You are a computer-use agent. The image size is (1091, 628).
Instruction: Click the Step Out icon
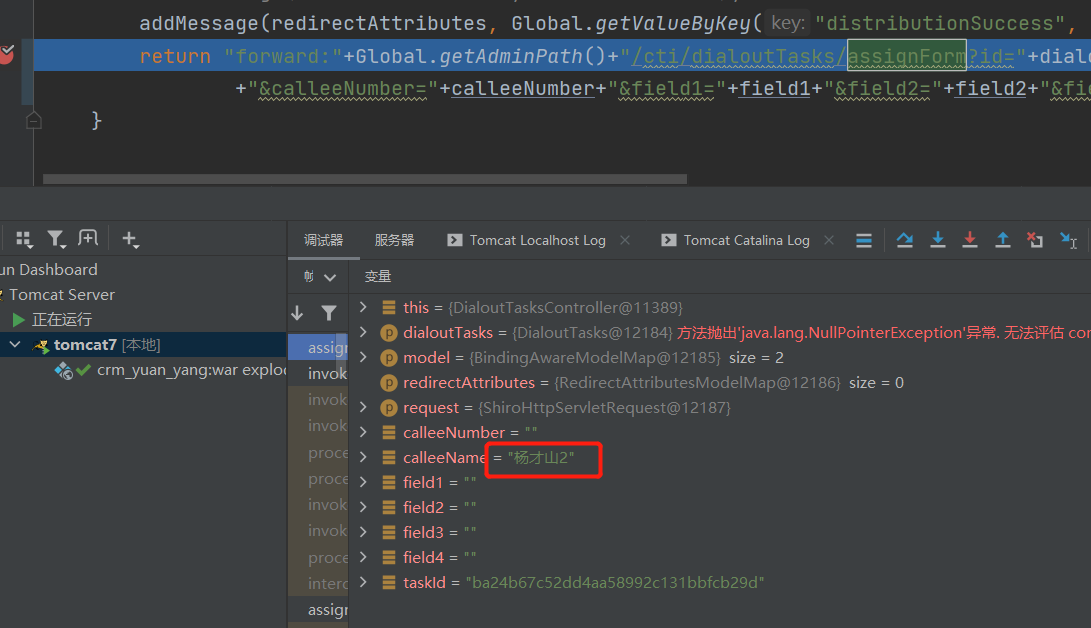click(x=1003, y=239)
